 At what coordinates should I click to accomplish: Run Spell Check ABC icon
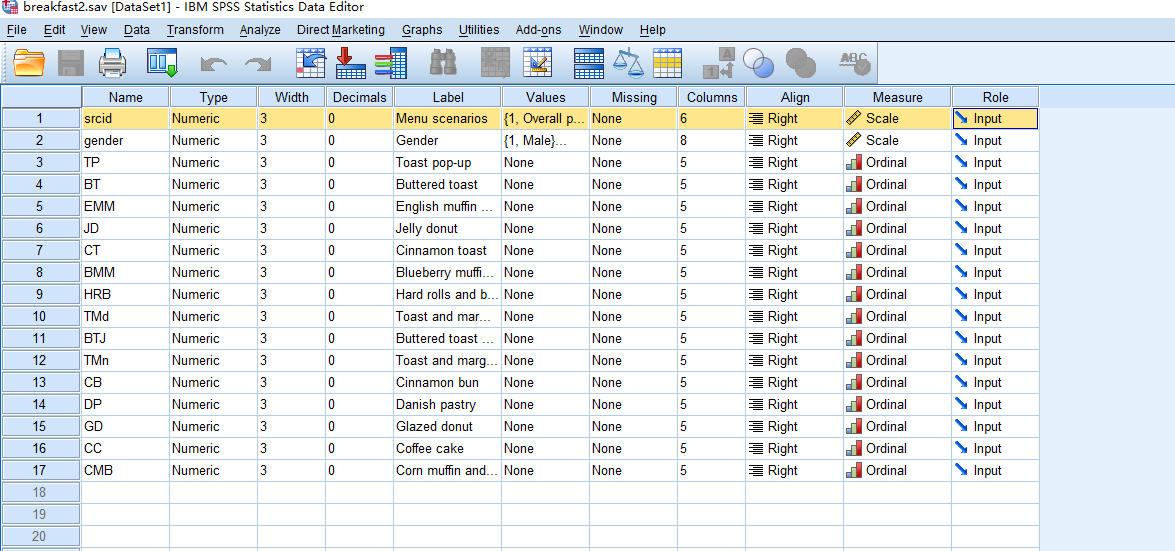click(855, 63)
